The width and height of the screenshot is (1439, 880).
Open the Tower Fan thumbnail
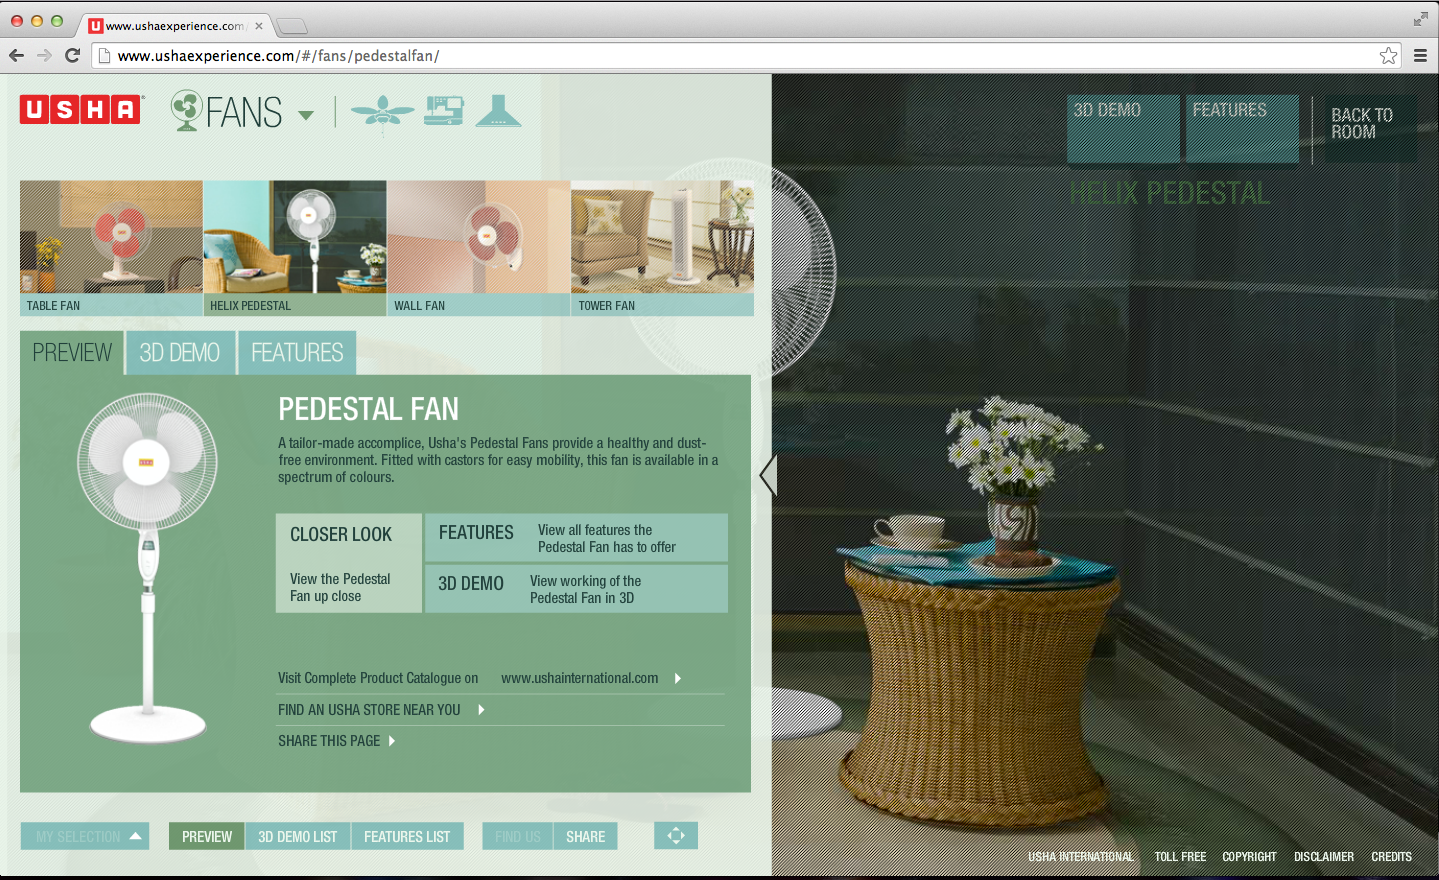pyautogui.click(x=662, y=248)
